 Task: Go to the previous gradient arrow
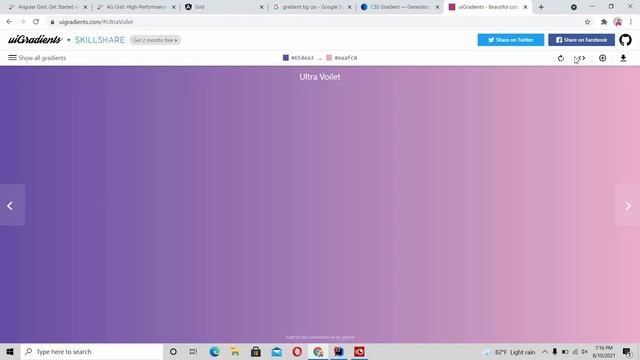(x=12, y=205)
